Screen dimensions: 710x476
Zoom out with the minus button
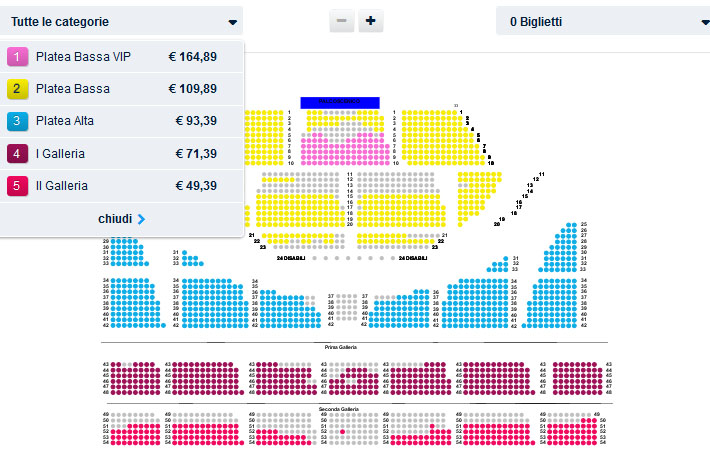(x=342, y=21)
